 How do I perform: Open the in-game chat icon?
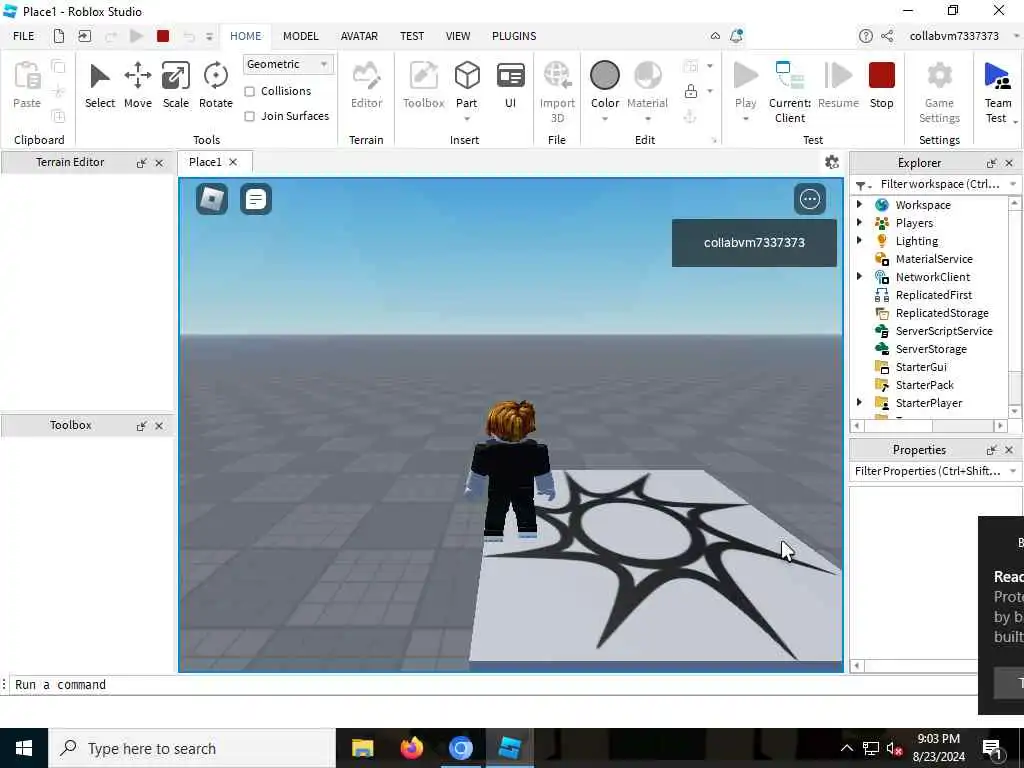[x=256, y=199]
